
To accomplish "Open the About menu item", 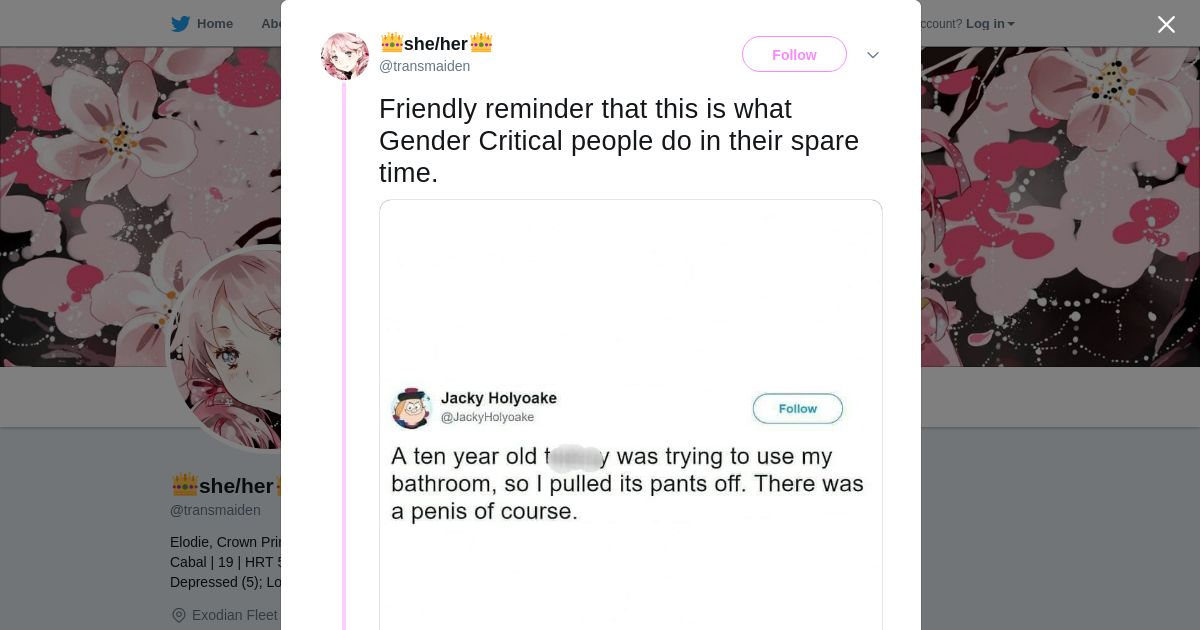I will [x=271, y=24].
